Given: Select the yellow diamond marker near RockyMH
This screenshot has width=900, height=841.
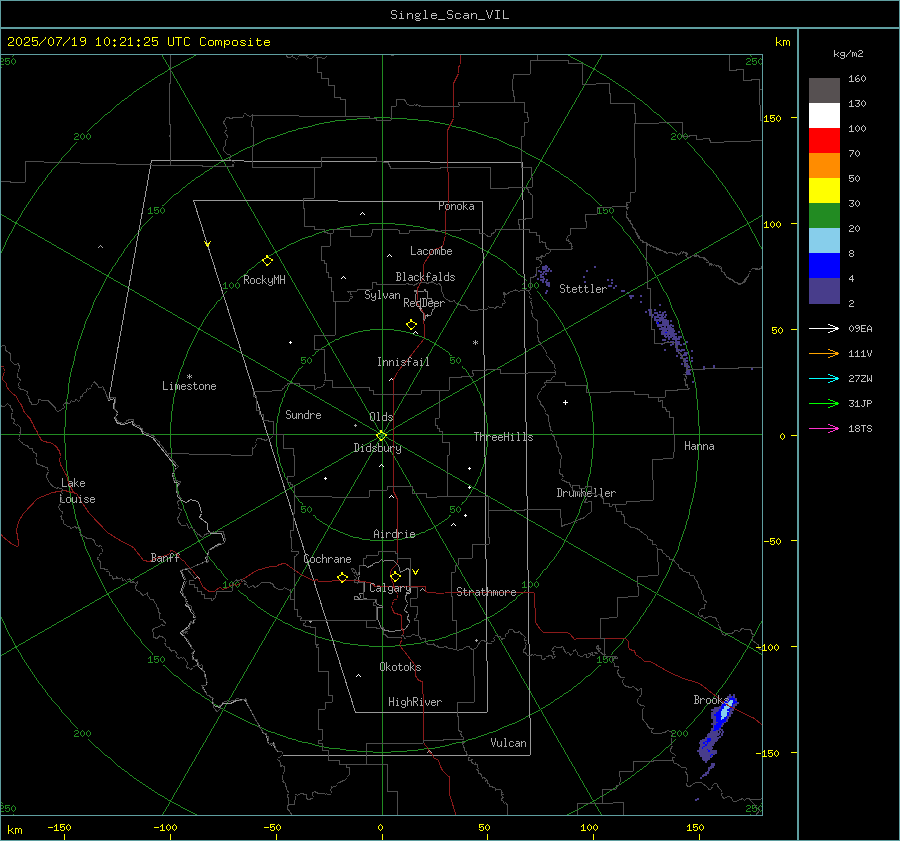Looking at the screenshot, I should [x=267, y=261].
